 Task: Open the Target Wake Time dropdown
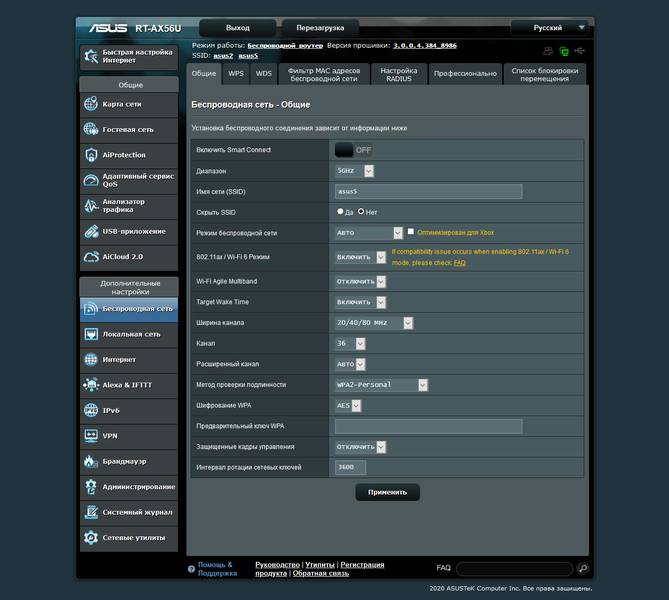[x=360, y=302]
